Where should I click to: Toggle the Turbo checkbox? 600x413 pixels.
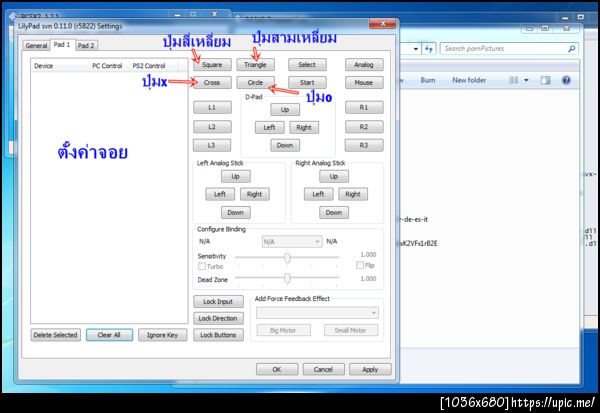coord(202,266)
